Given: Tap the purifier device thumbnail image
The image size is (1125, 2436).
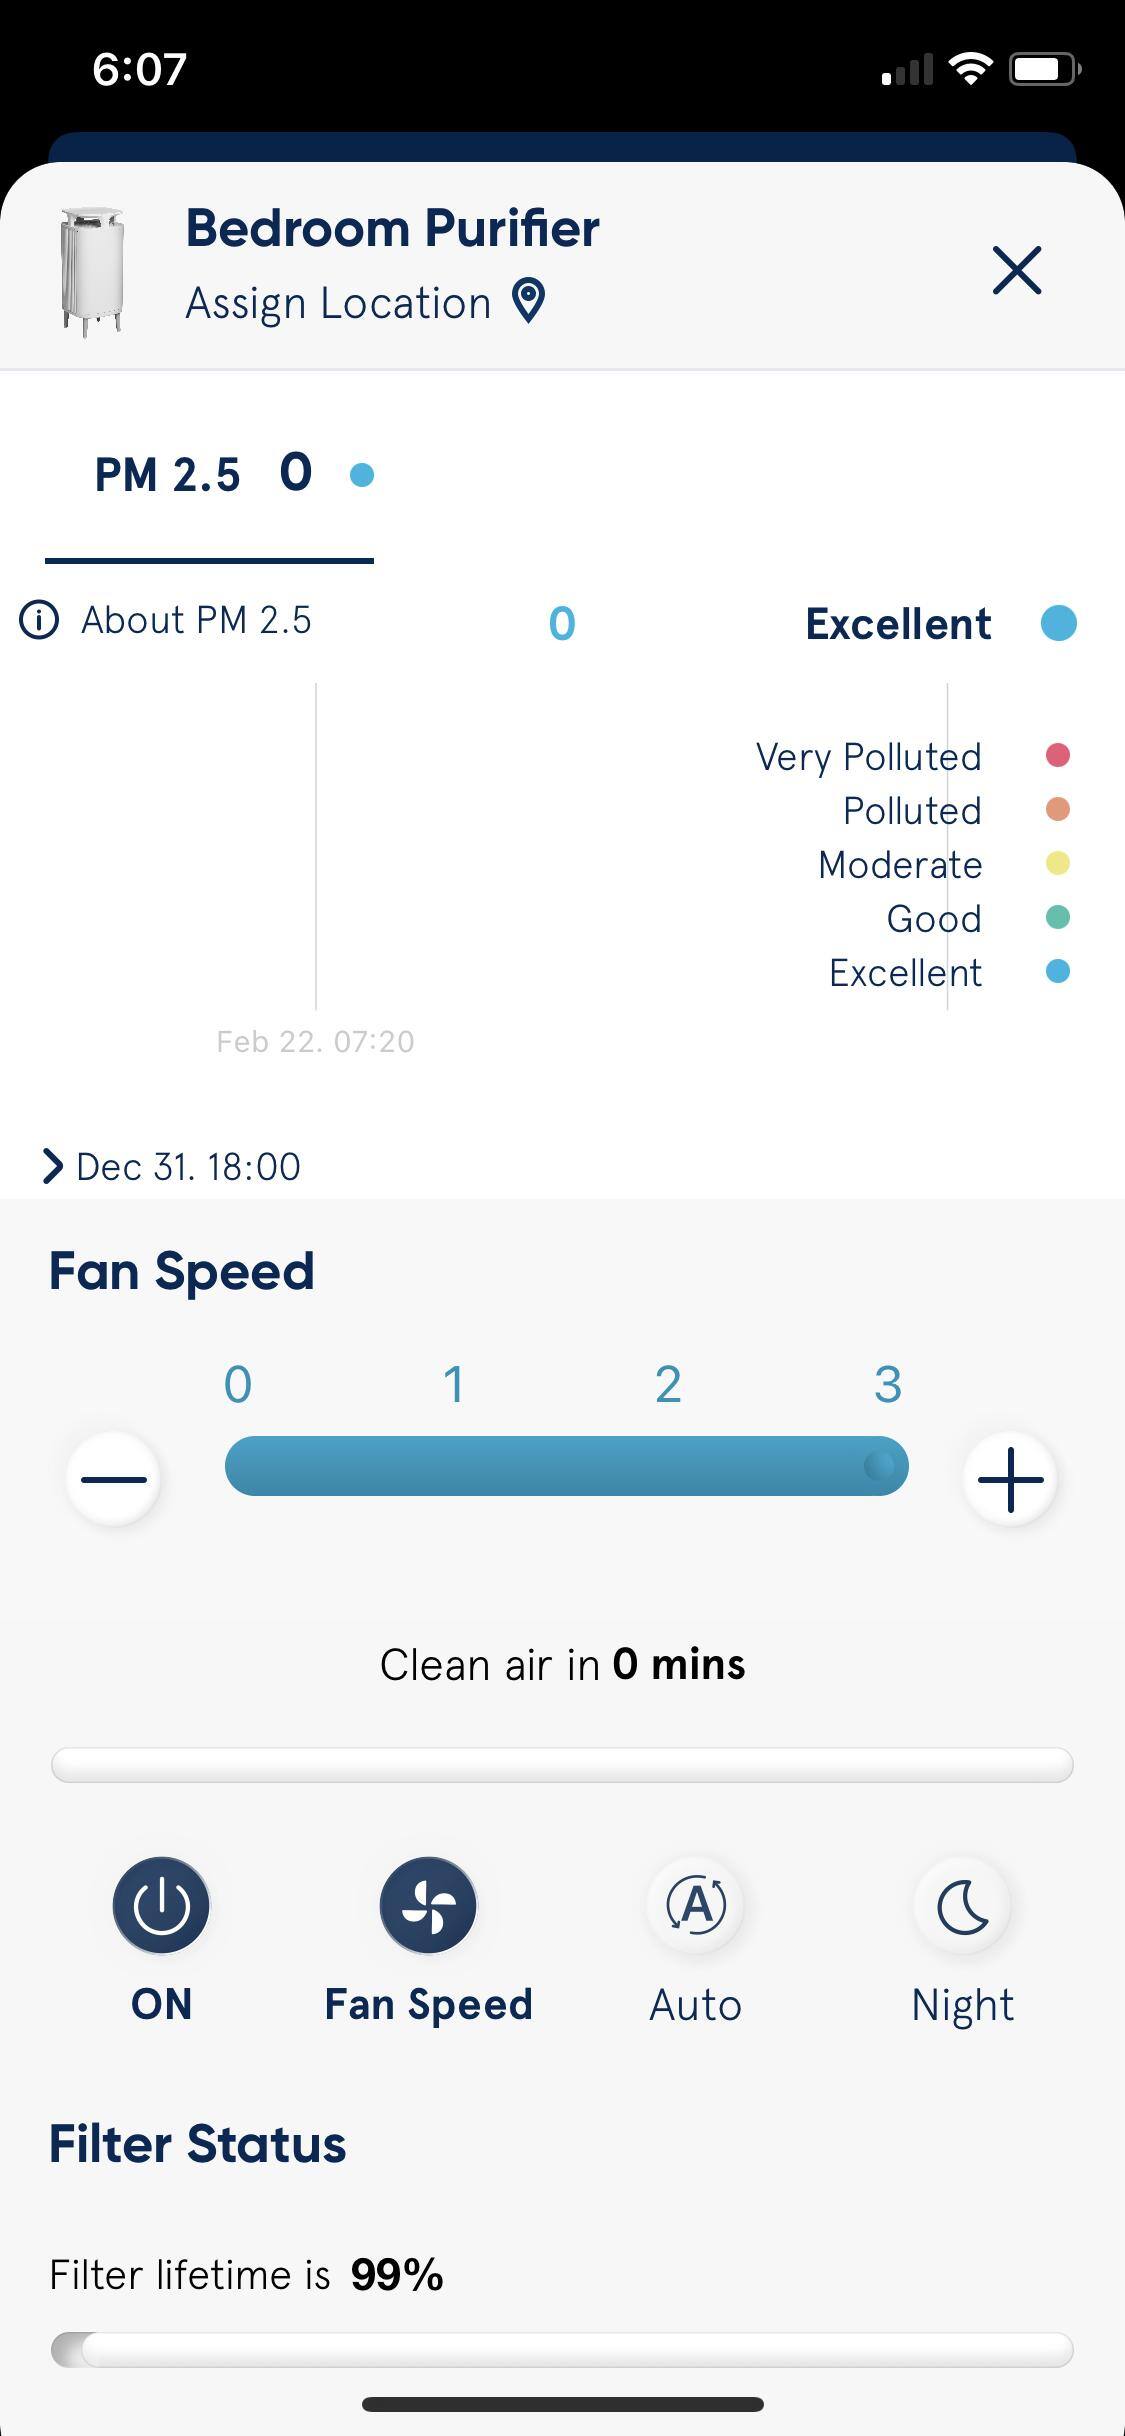Looking at the screenshot, I should pyautogui.click(x=92, y=270).
